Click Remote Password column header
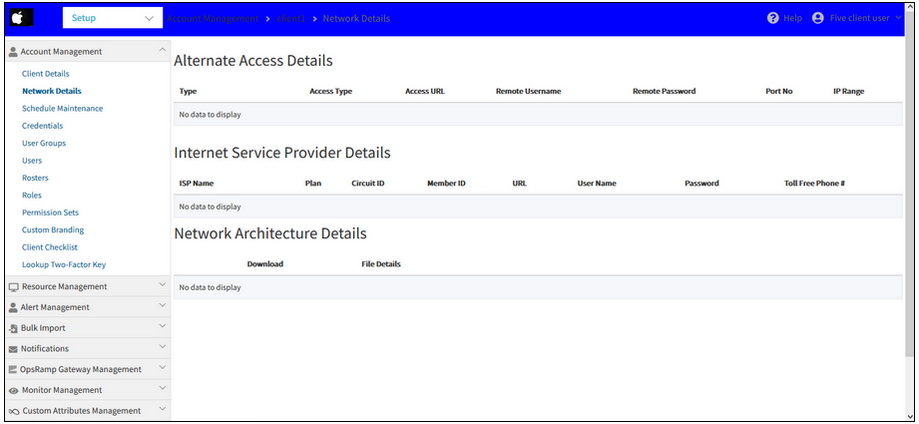The image size is (919, 424). [x=664, y=91]
